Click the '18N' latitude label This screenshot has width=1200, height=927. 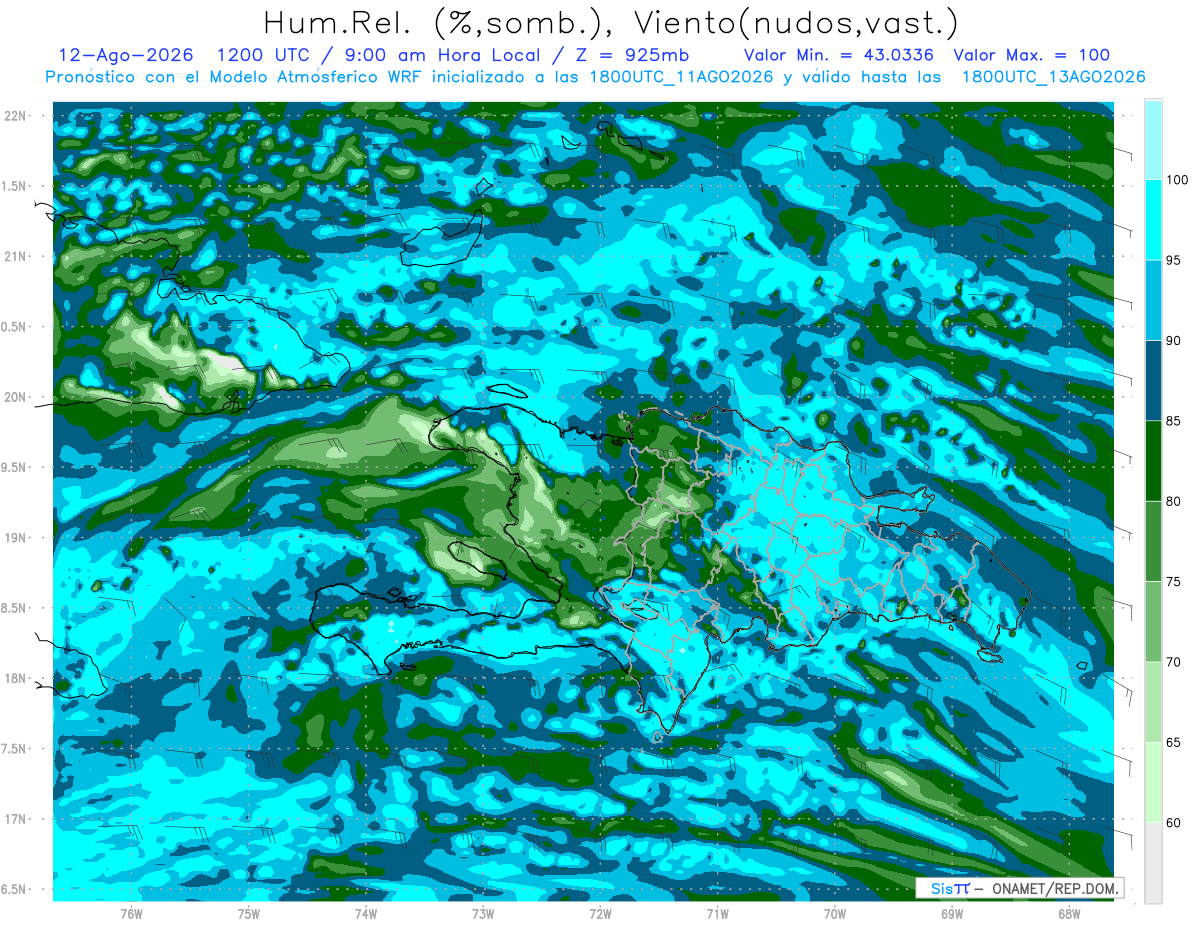pos(16,679)
